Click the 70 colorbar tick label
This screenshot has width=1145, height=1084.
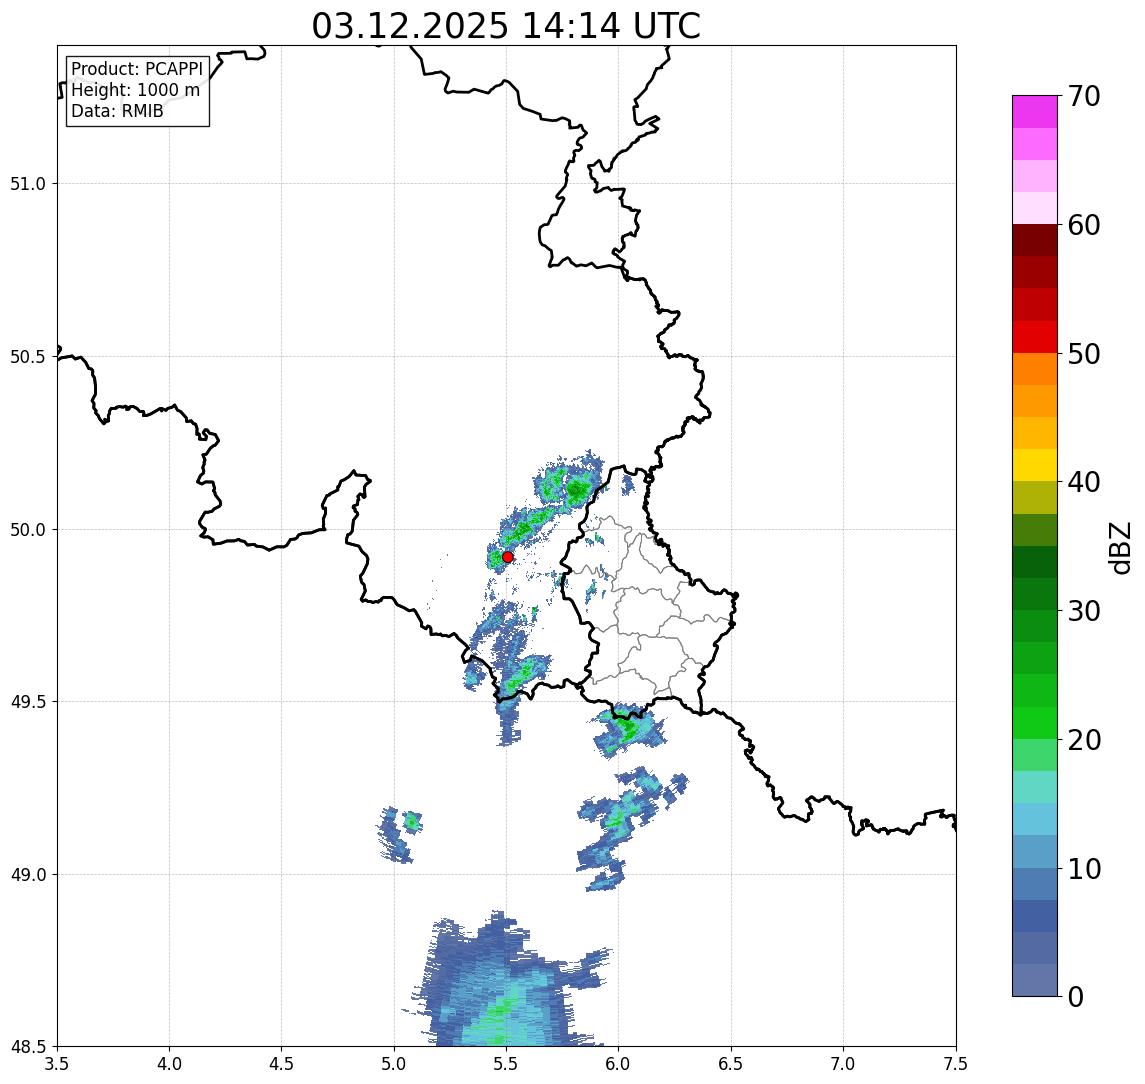[1084, 96]
